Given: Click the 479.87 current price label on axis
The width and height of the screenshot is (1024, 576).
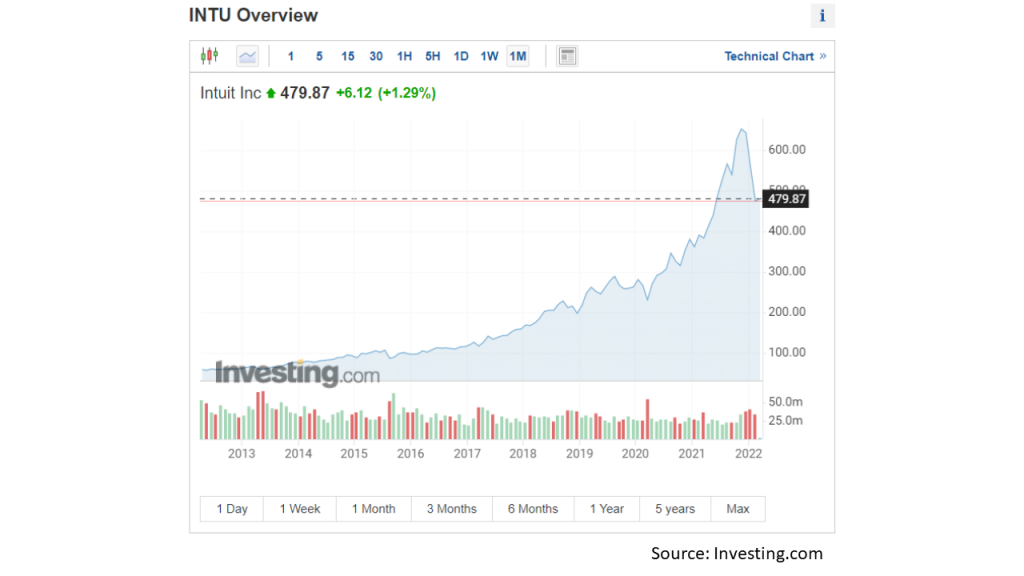Looking at the screenshot, I should click(786, 199).
